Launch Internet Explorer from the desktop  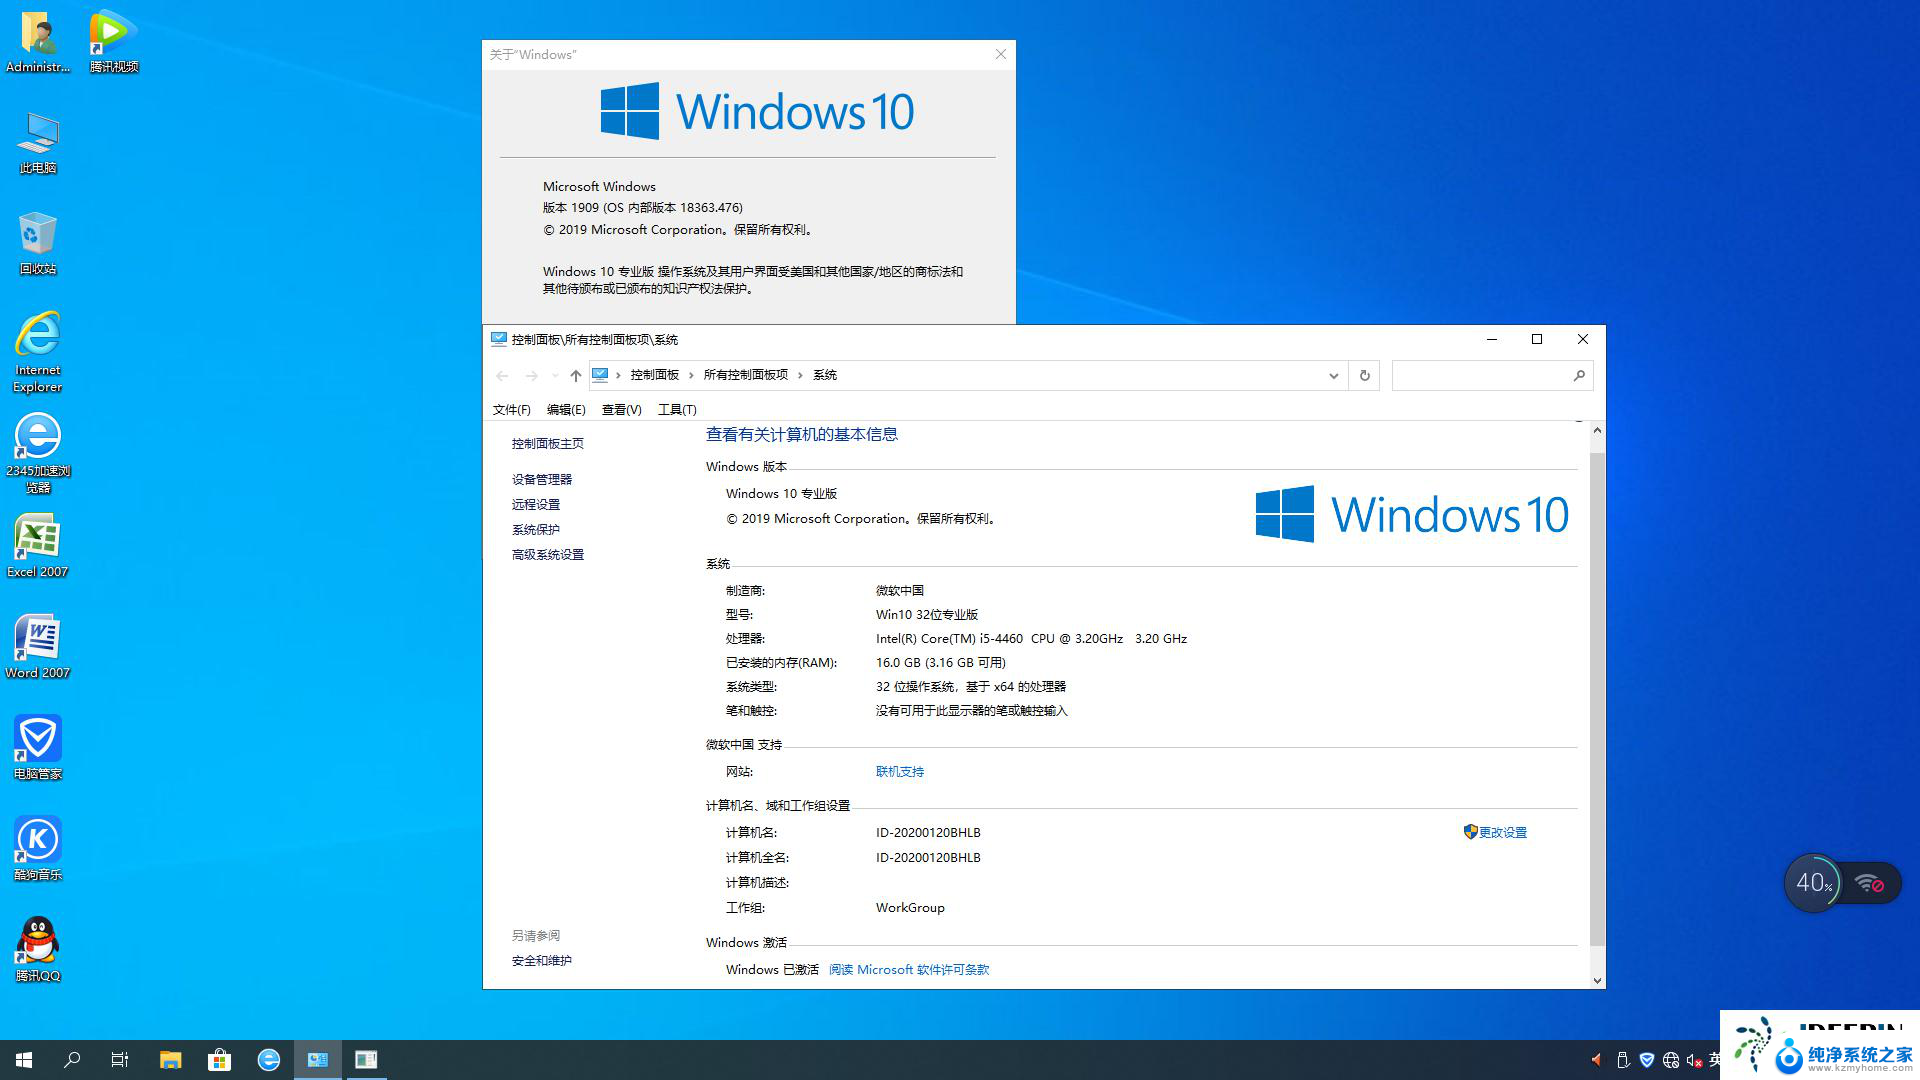pyautogui.click(x=38, y=352)
